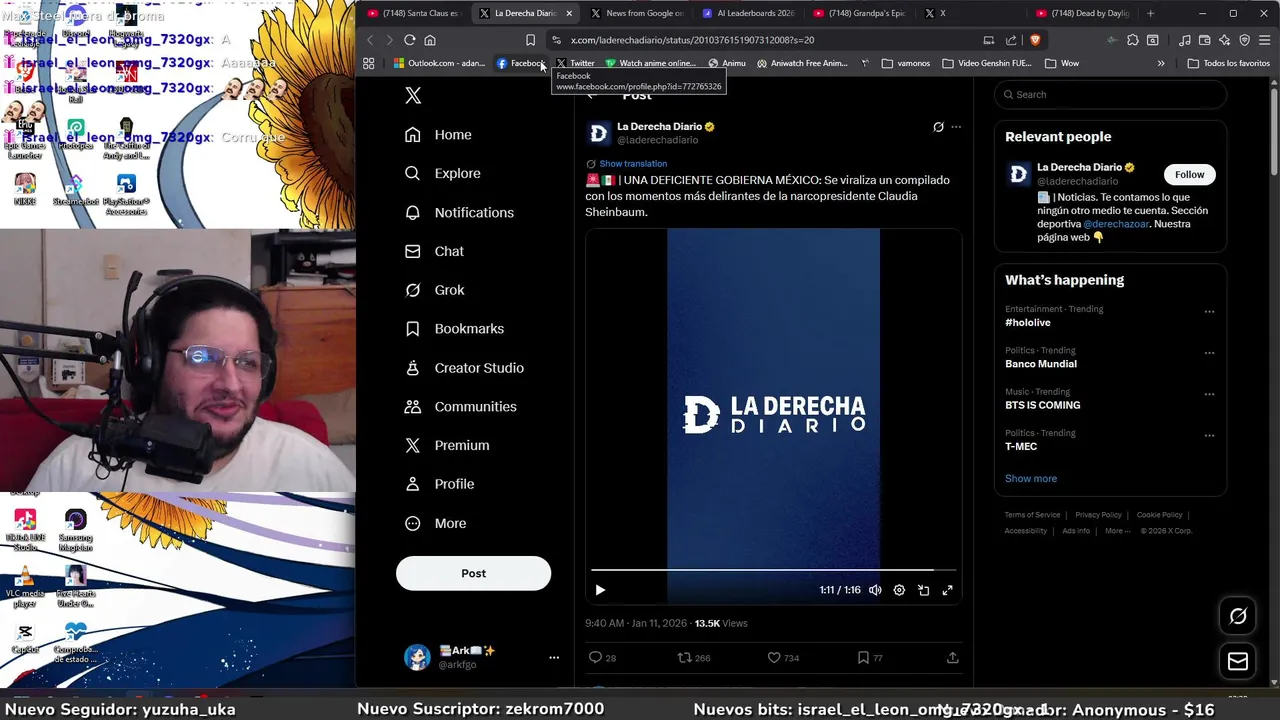Bookmark this page in the address bar
The height and width of the screenshot is (720, 1280).
(530, 40)
